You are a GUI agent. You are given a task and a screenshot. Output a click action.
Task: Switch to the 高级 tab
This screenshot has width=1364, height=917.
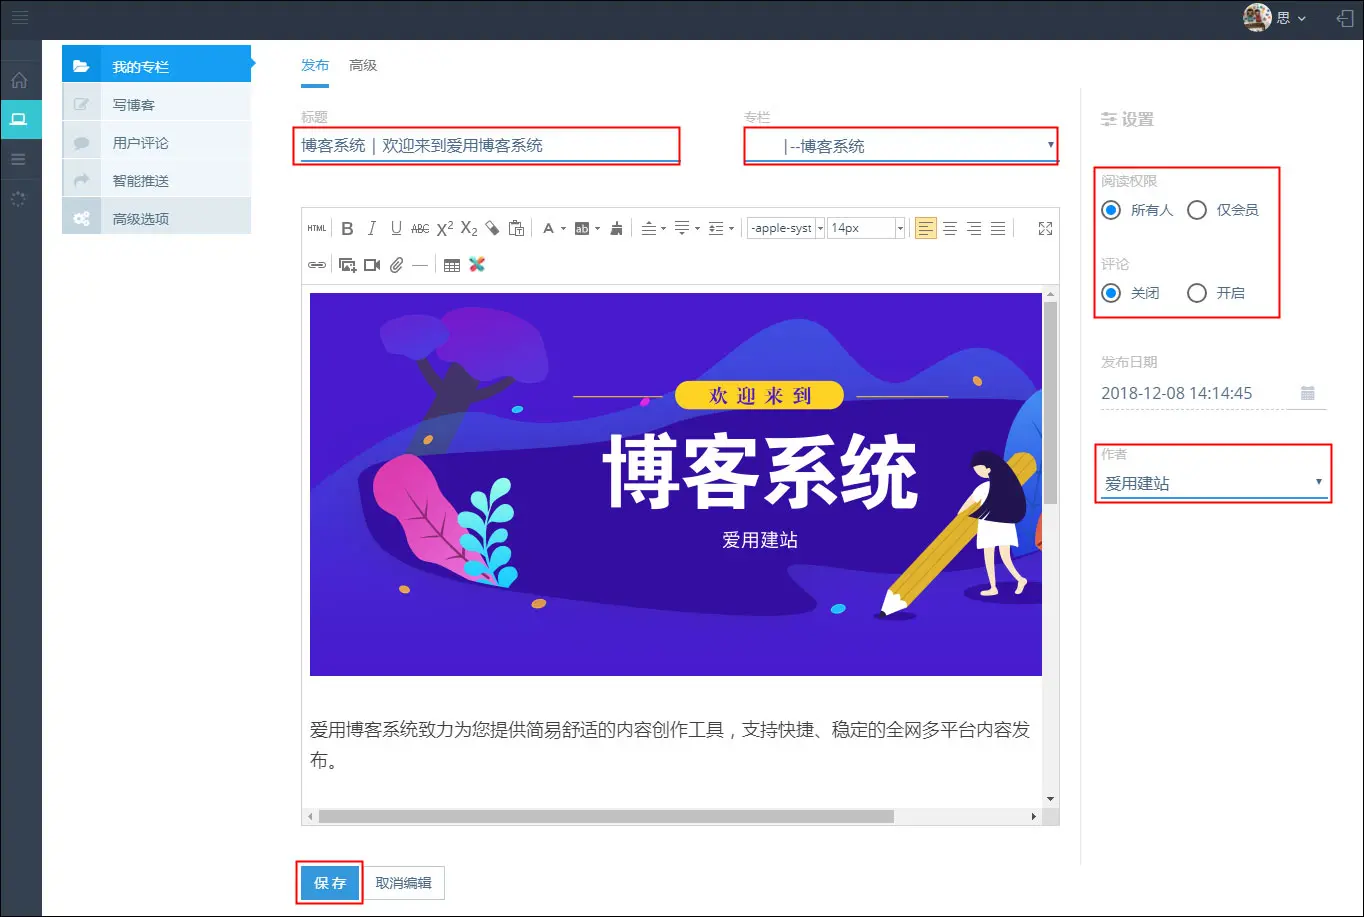pyautogui.click(x=363, y=65)
